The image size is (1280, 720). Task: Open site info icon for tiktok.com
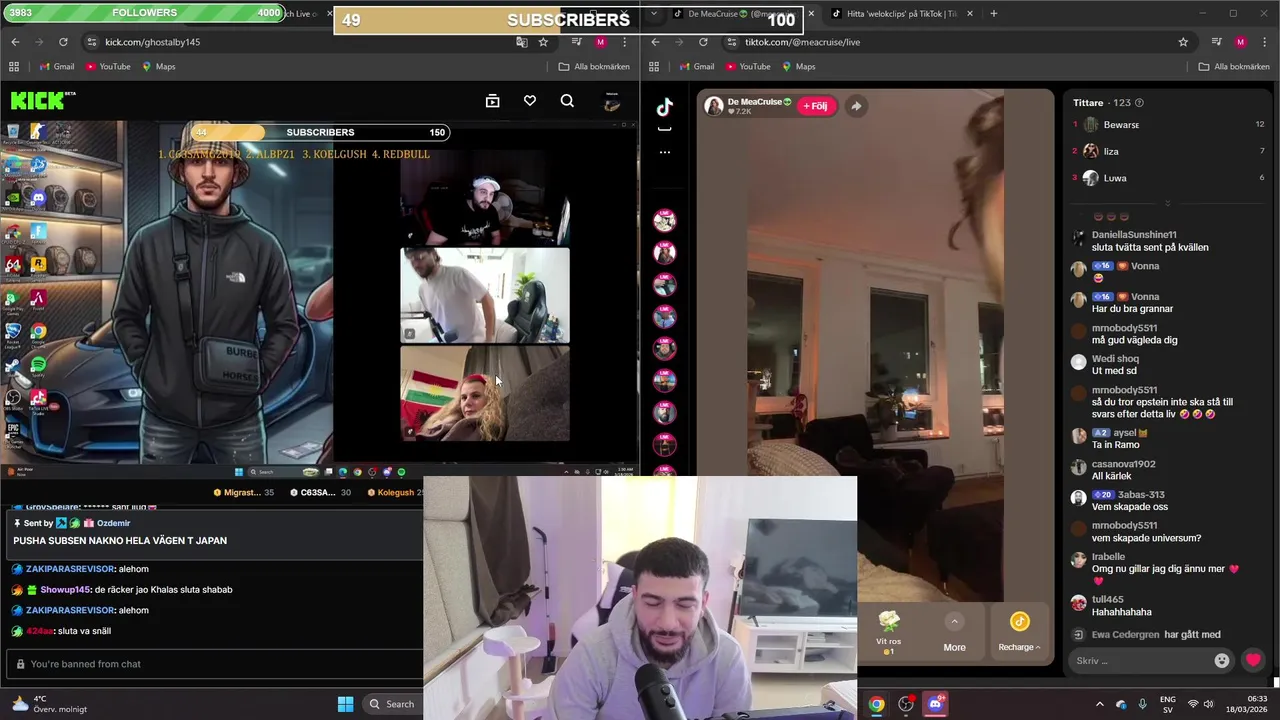coord(731,42)
